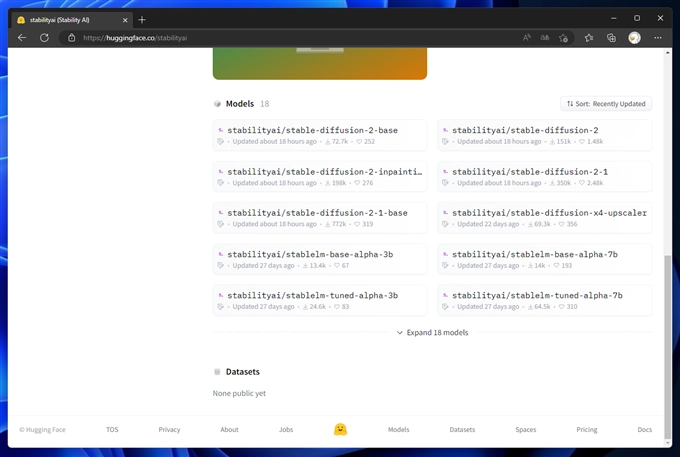
Task: Maximize the browser window
Action: click(637, 18)
